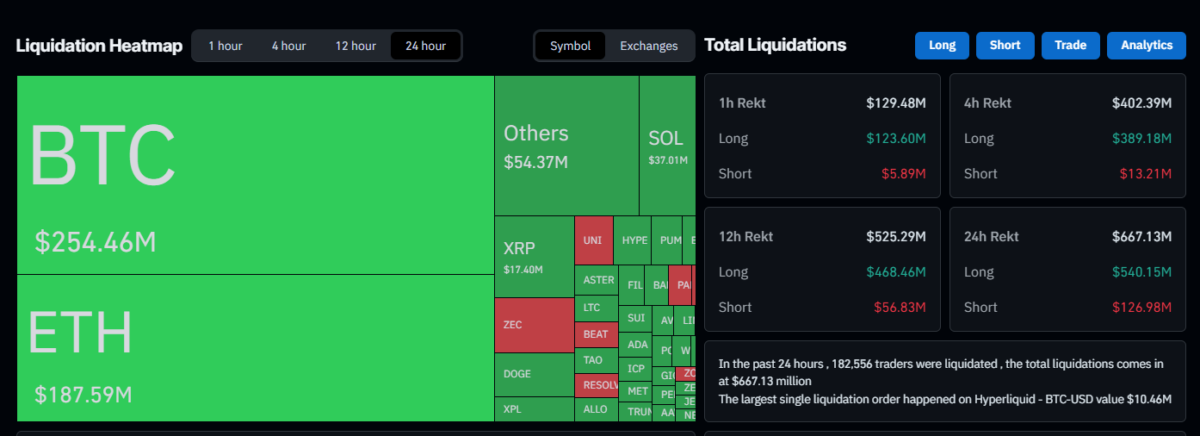The image size is (1200, 436).
Task: Click the 1h Rekt total card
Action: pyautogui.click(x=822, y=137)
